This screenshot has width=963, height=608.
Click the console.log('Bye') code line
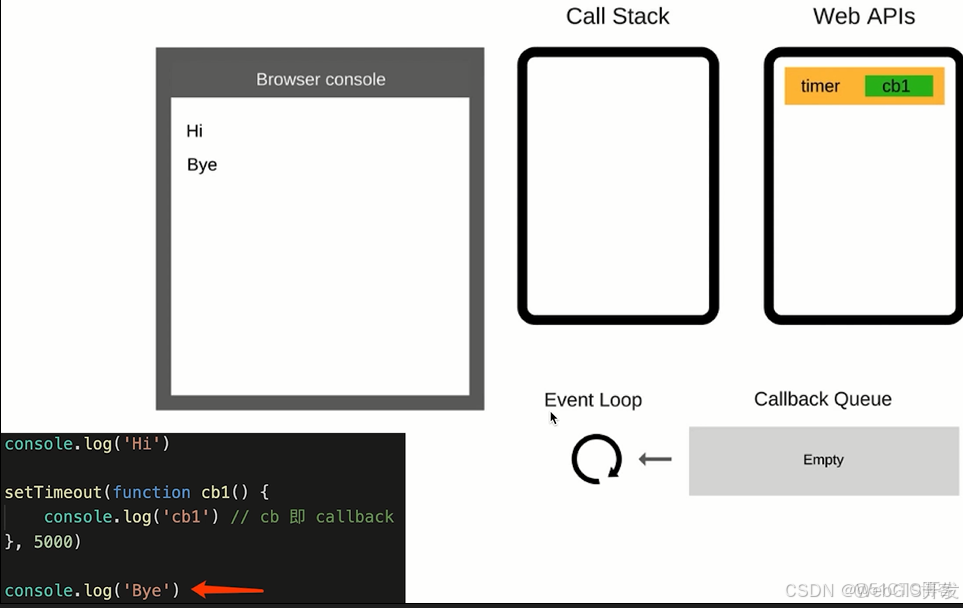coord(92,591)
